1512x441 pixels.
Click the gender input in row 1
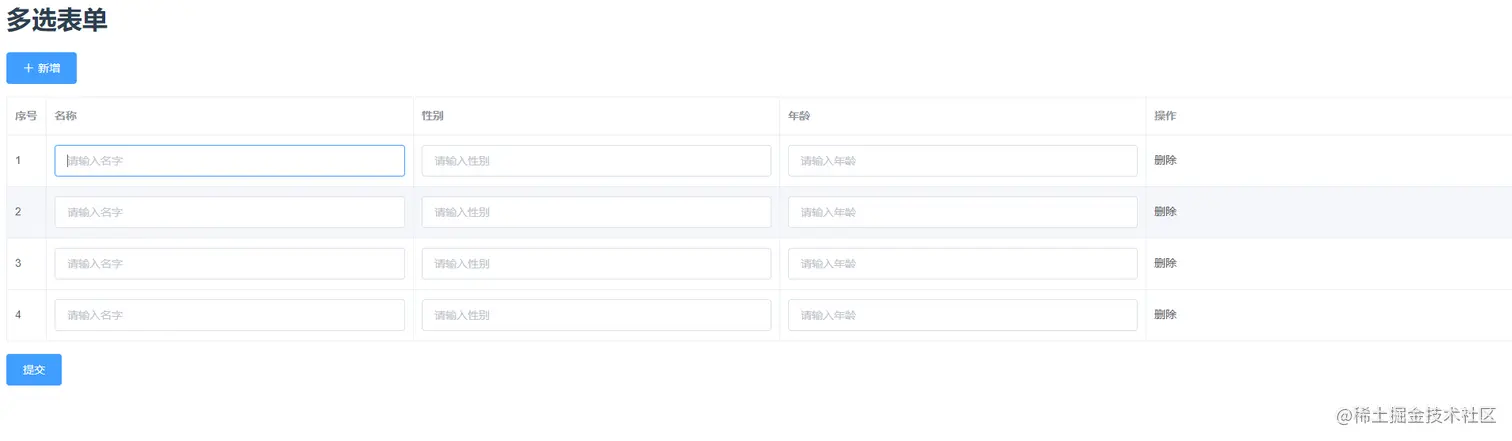click(596, 161)
